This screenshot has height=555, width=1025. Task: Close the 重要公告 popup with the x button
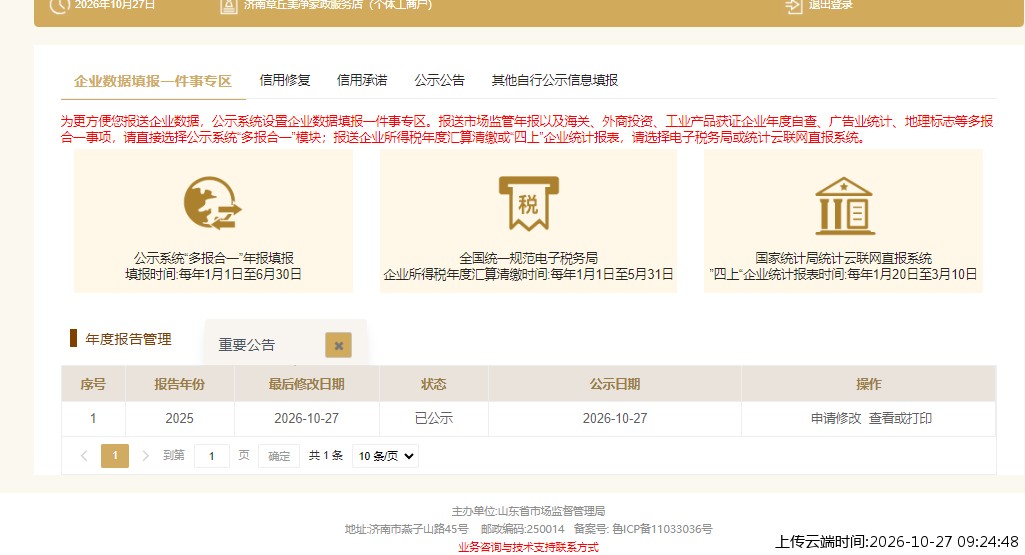(339, 345)
